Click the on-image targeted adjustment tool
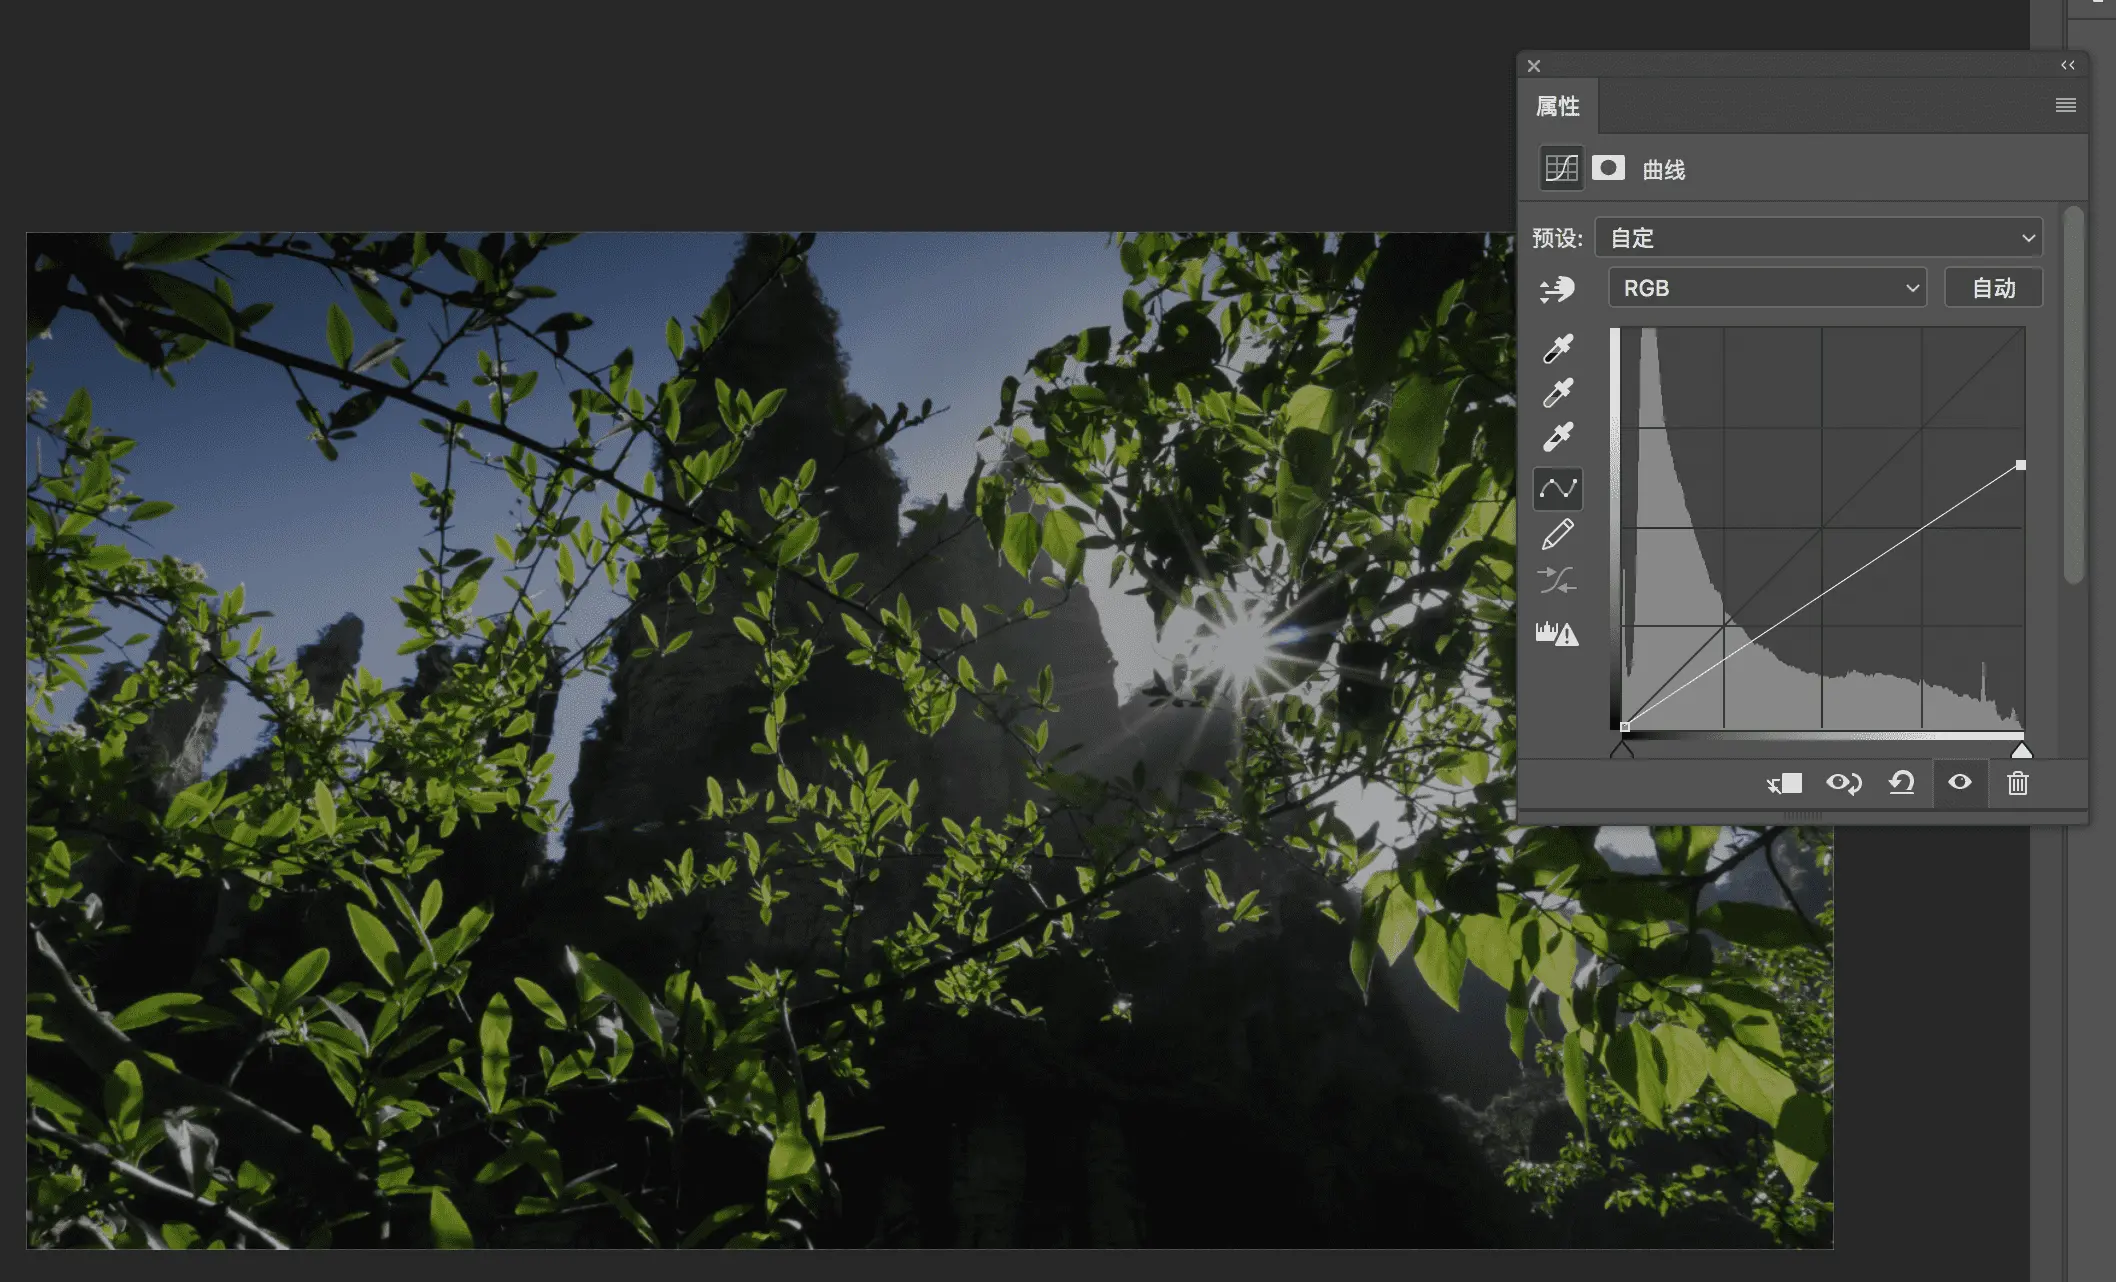The width and height of the screenshot is (2116, 1282). (1557, 290)
